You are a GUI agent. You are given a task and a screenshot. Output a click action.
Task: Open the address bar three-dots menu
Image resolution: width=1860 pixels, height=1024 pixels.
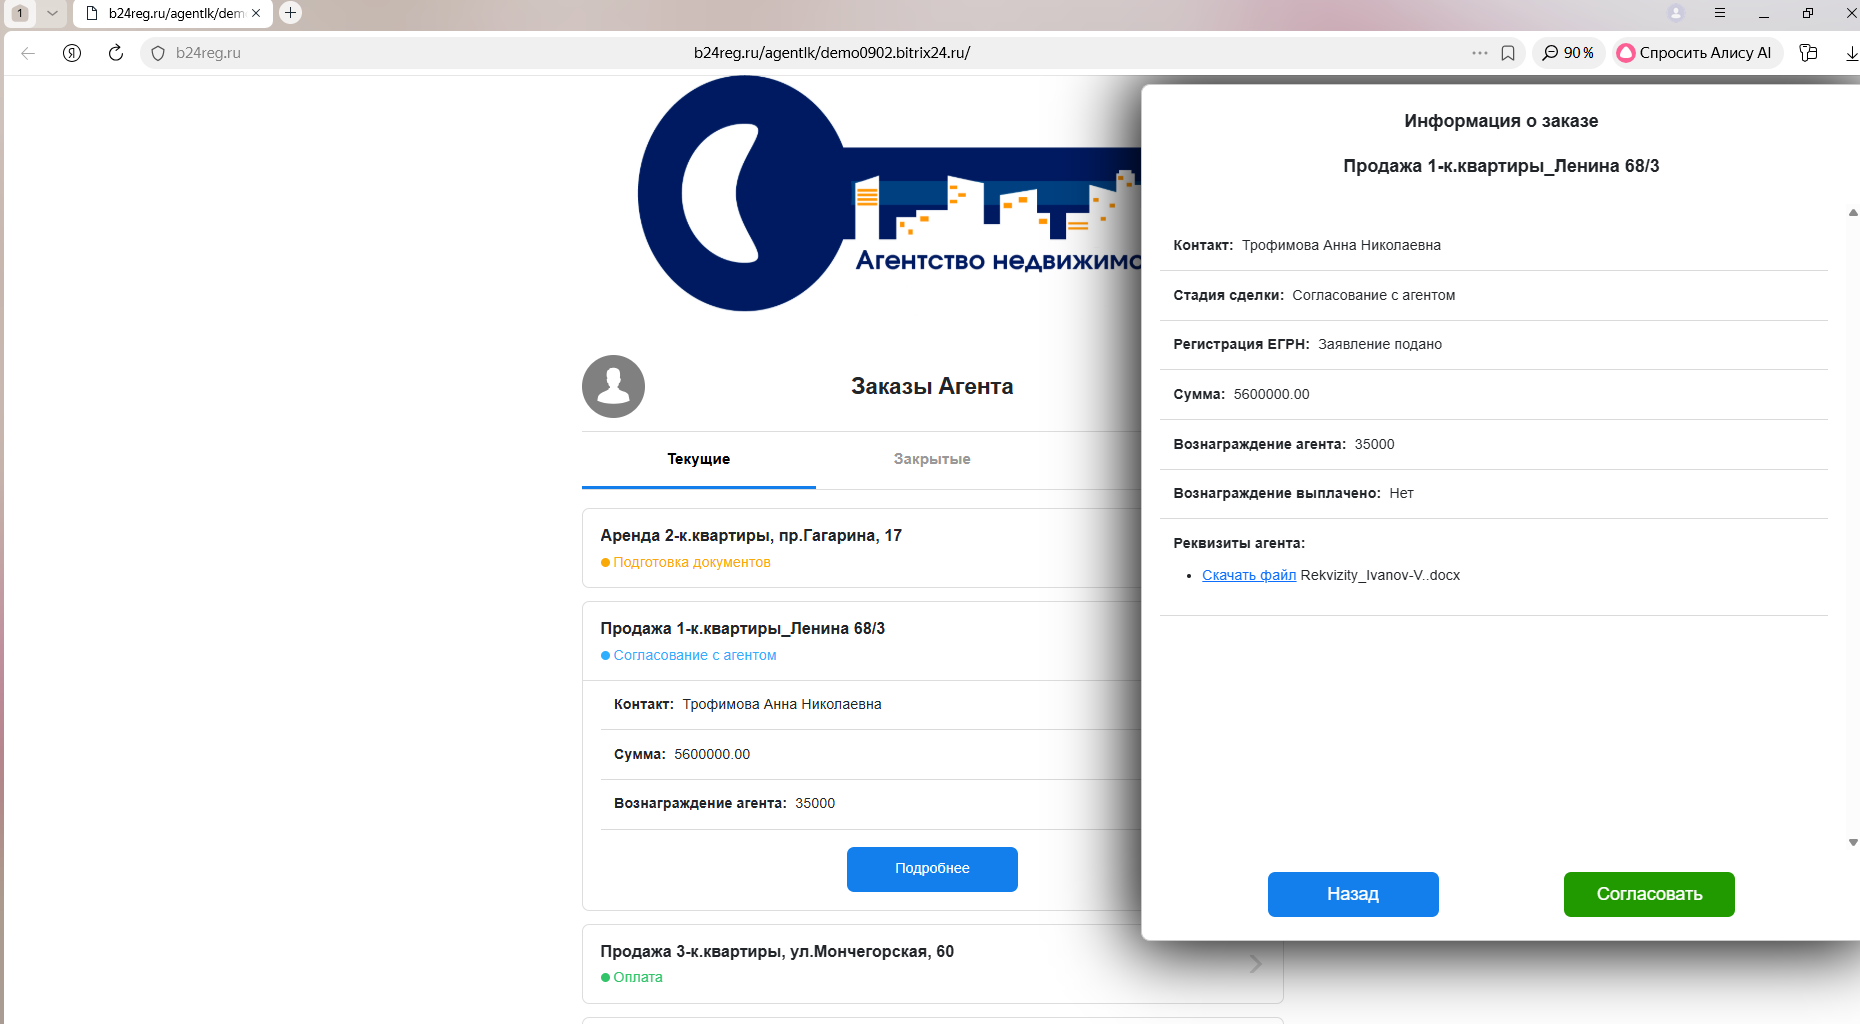(1480, 53)
